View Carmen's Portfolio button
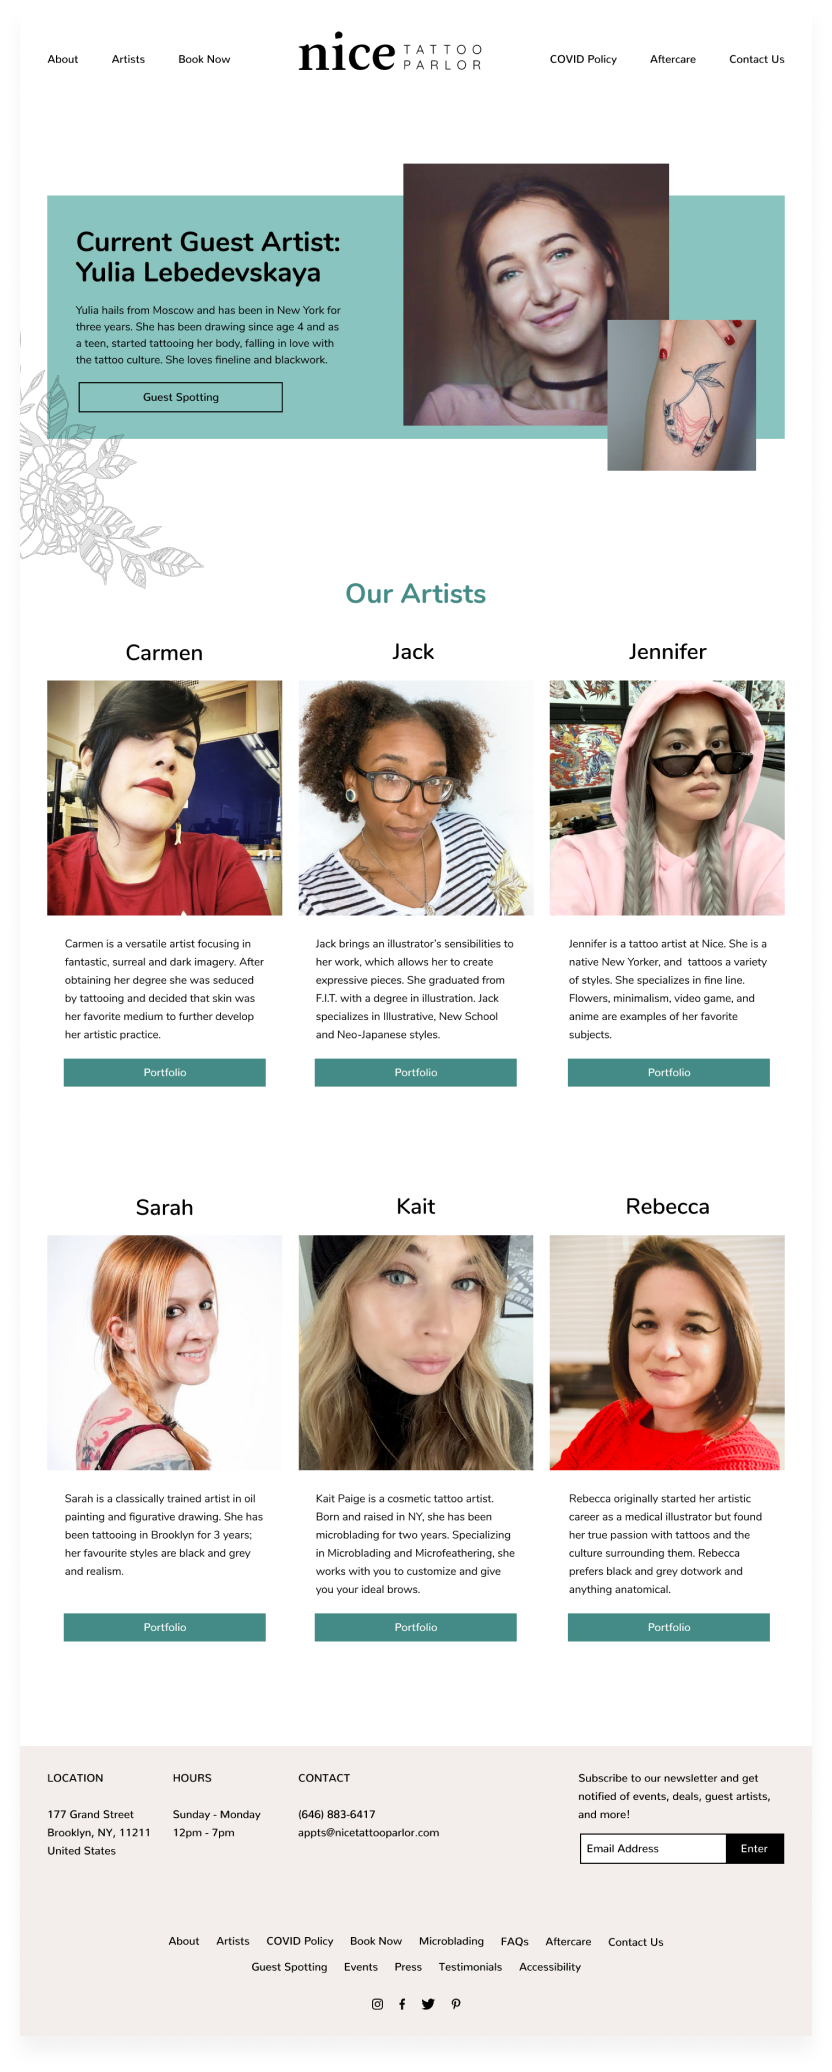 pyautogui.click(x=165, y=1072)
